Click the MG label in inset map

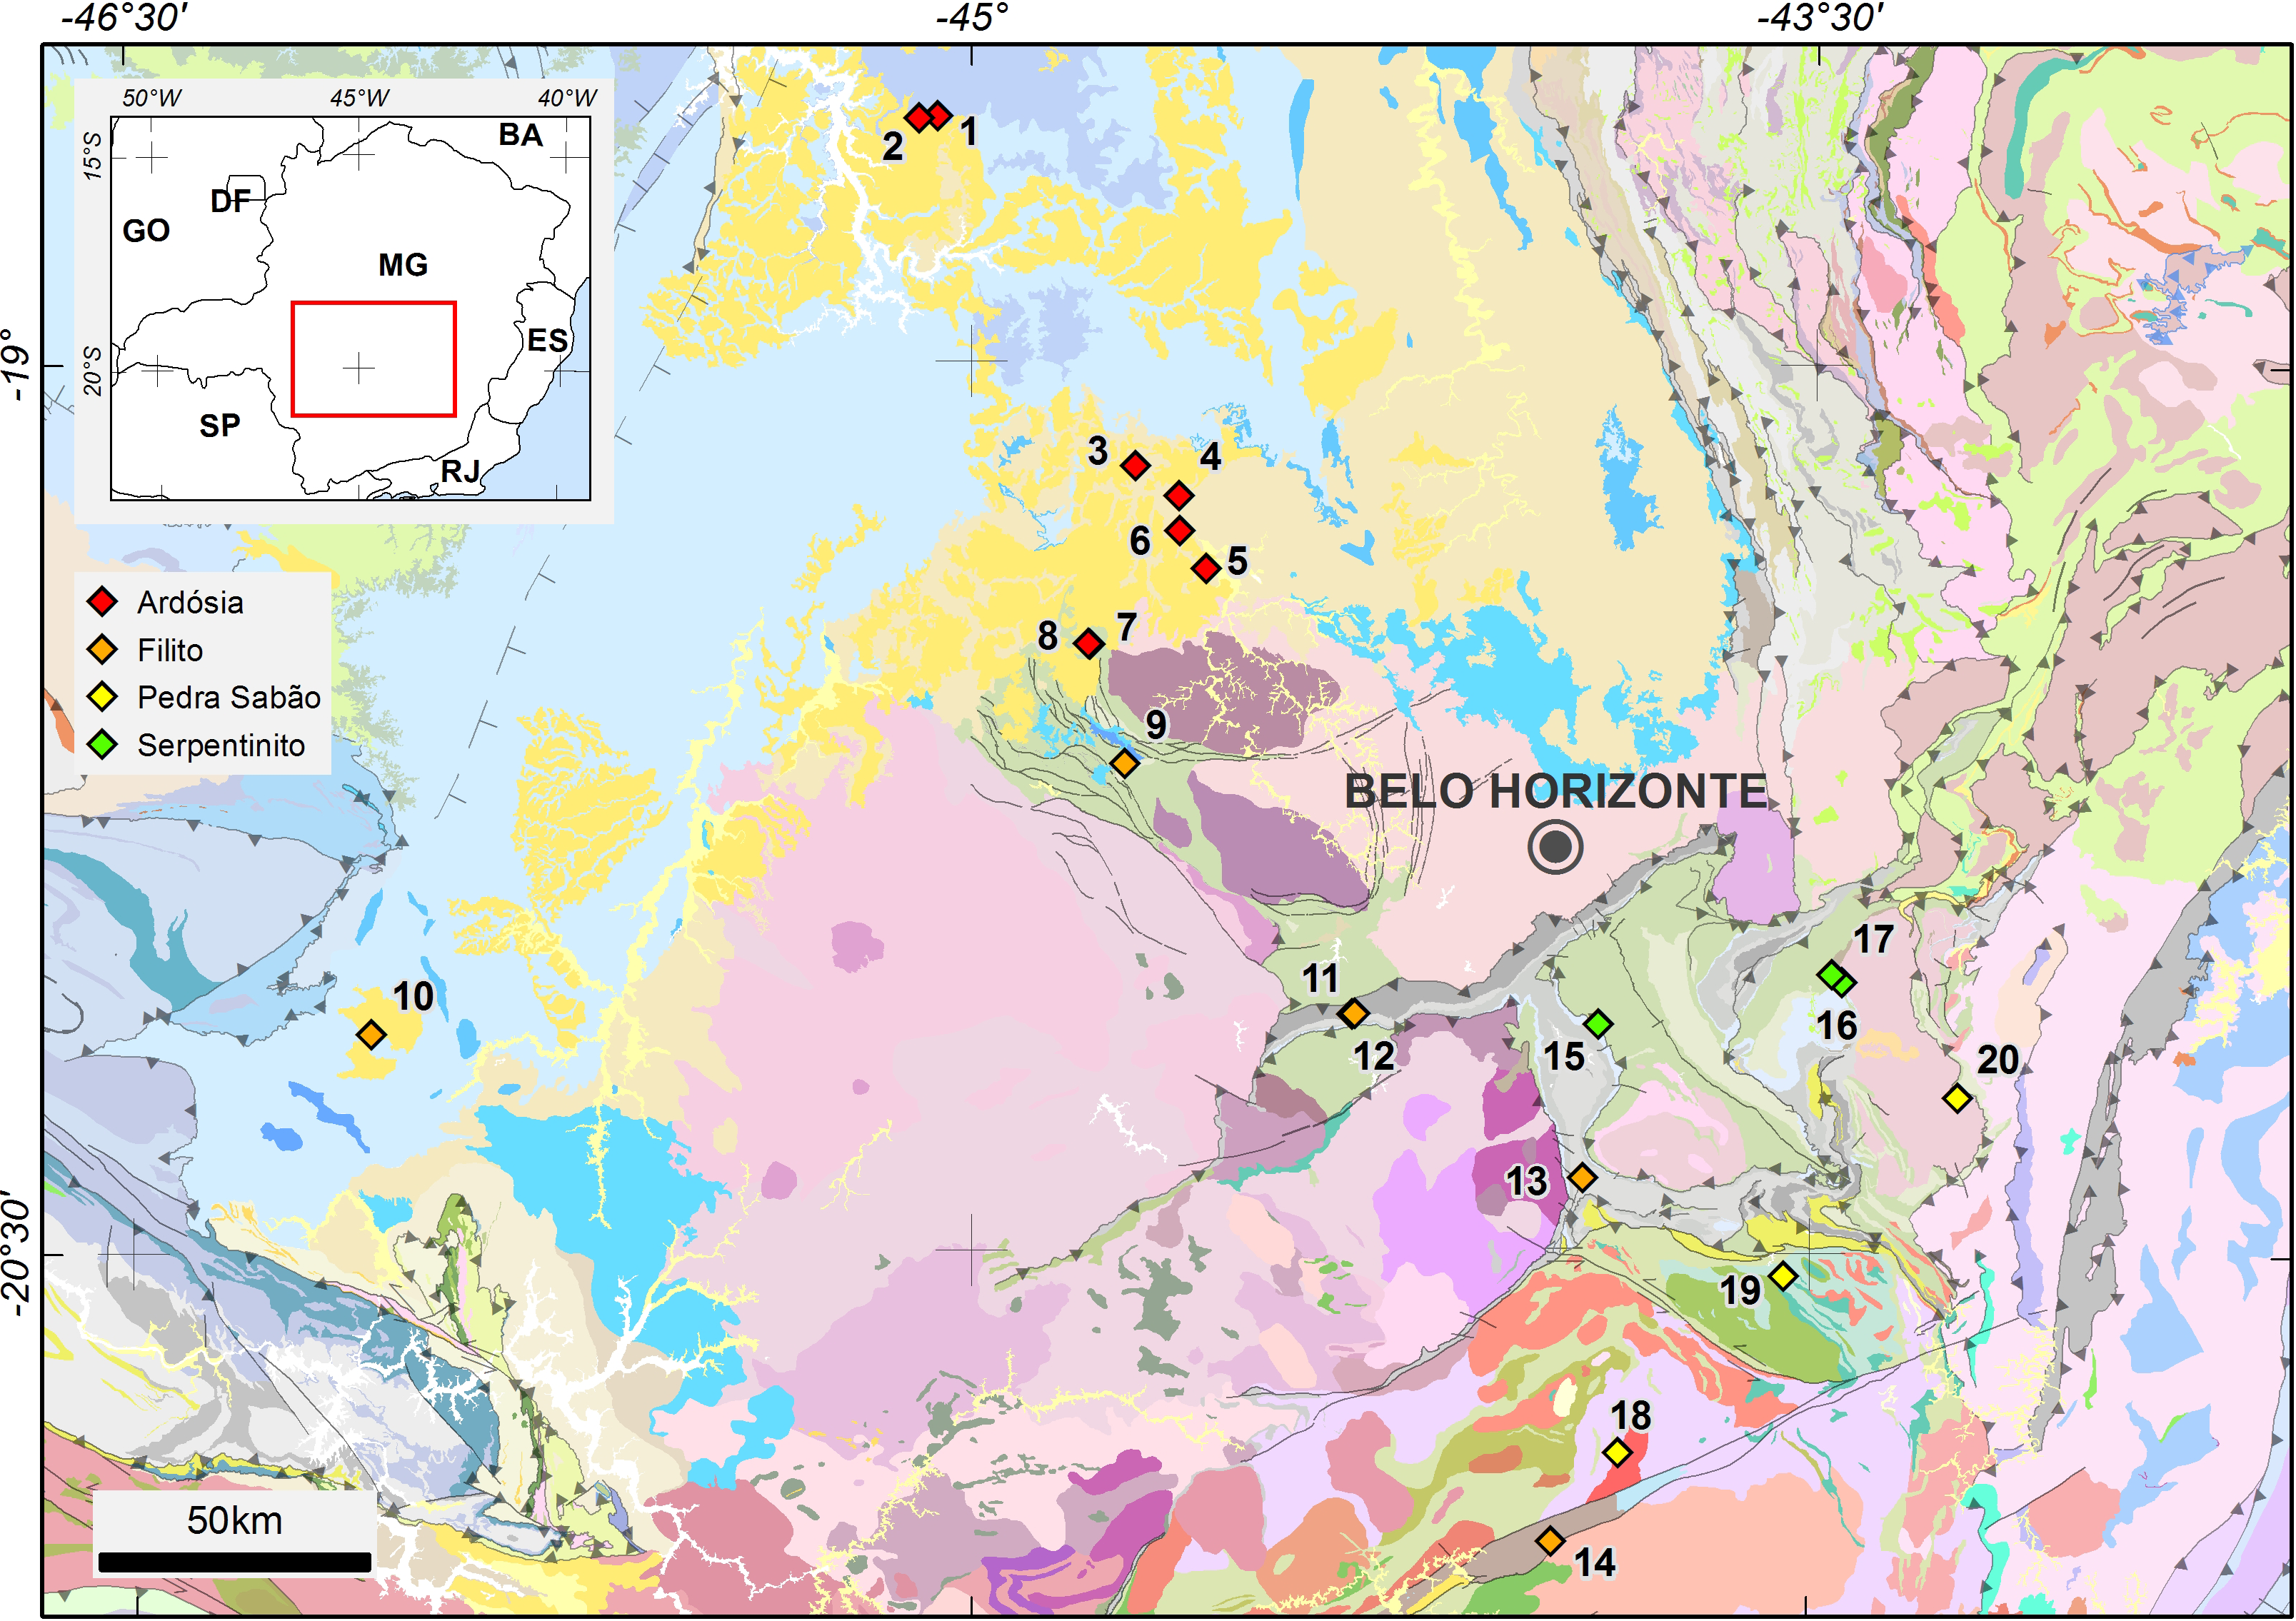click(x=403, y=265)
